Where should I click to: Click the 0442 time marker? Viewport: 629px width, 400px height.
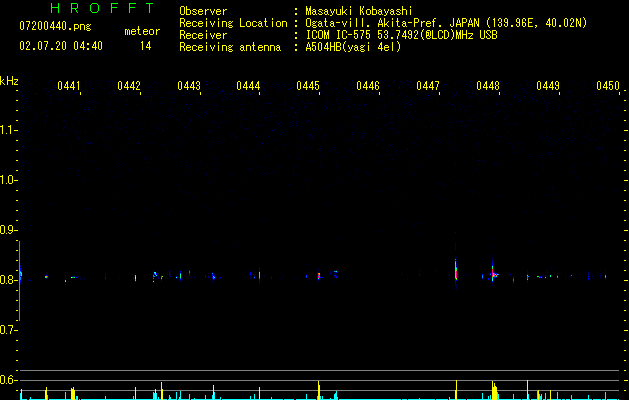[129, 85]
